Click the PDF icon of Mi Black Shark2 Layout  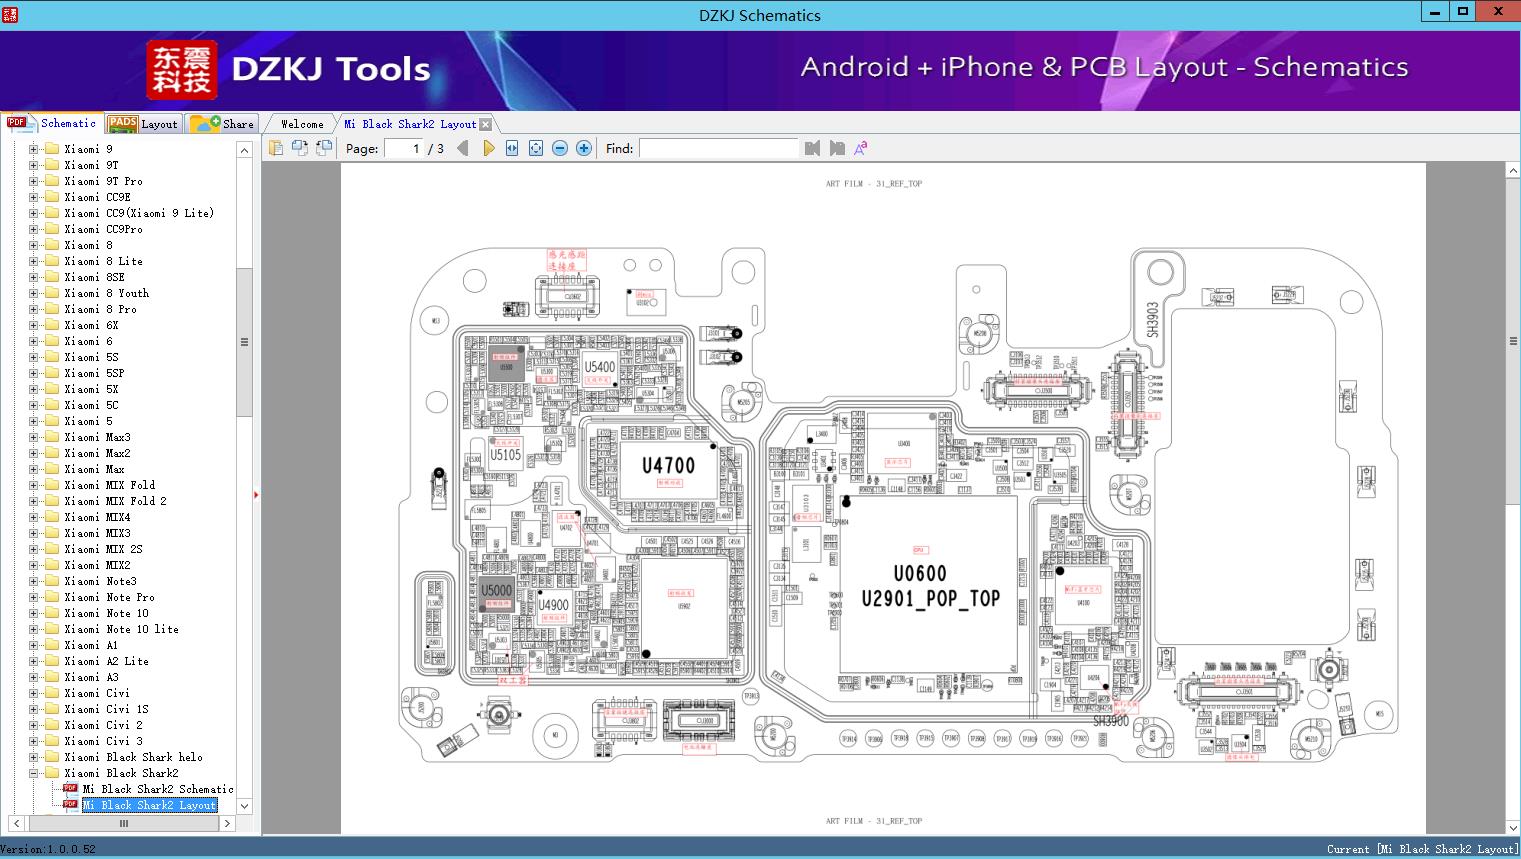[x=70, y=804]
